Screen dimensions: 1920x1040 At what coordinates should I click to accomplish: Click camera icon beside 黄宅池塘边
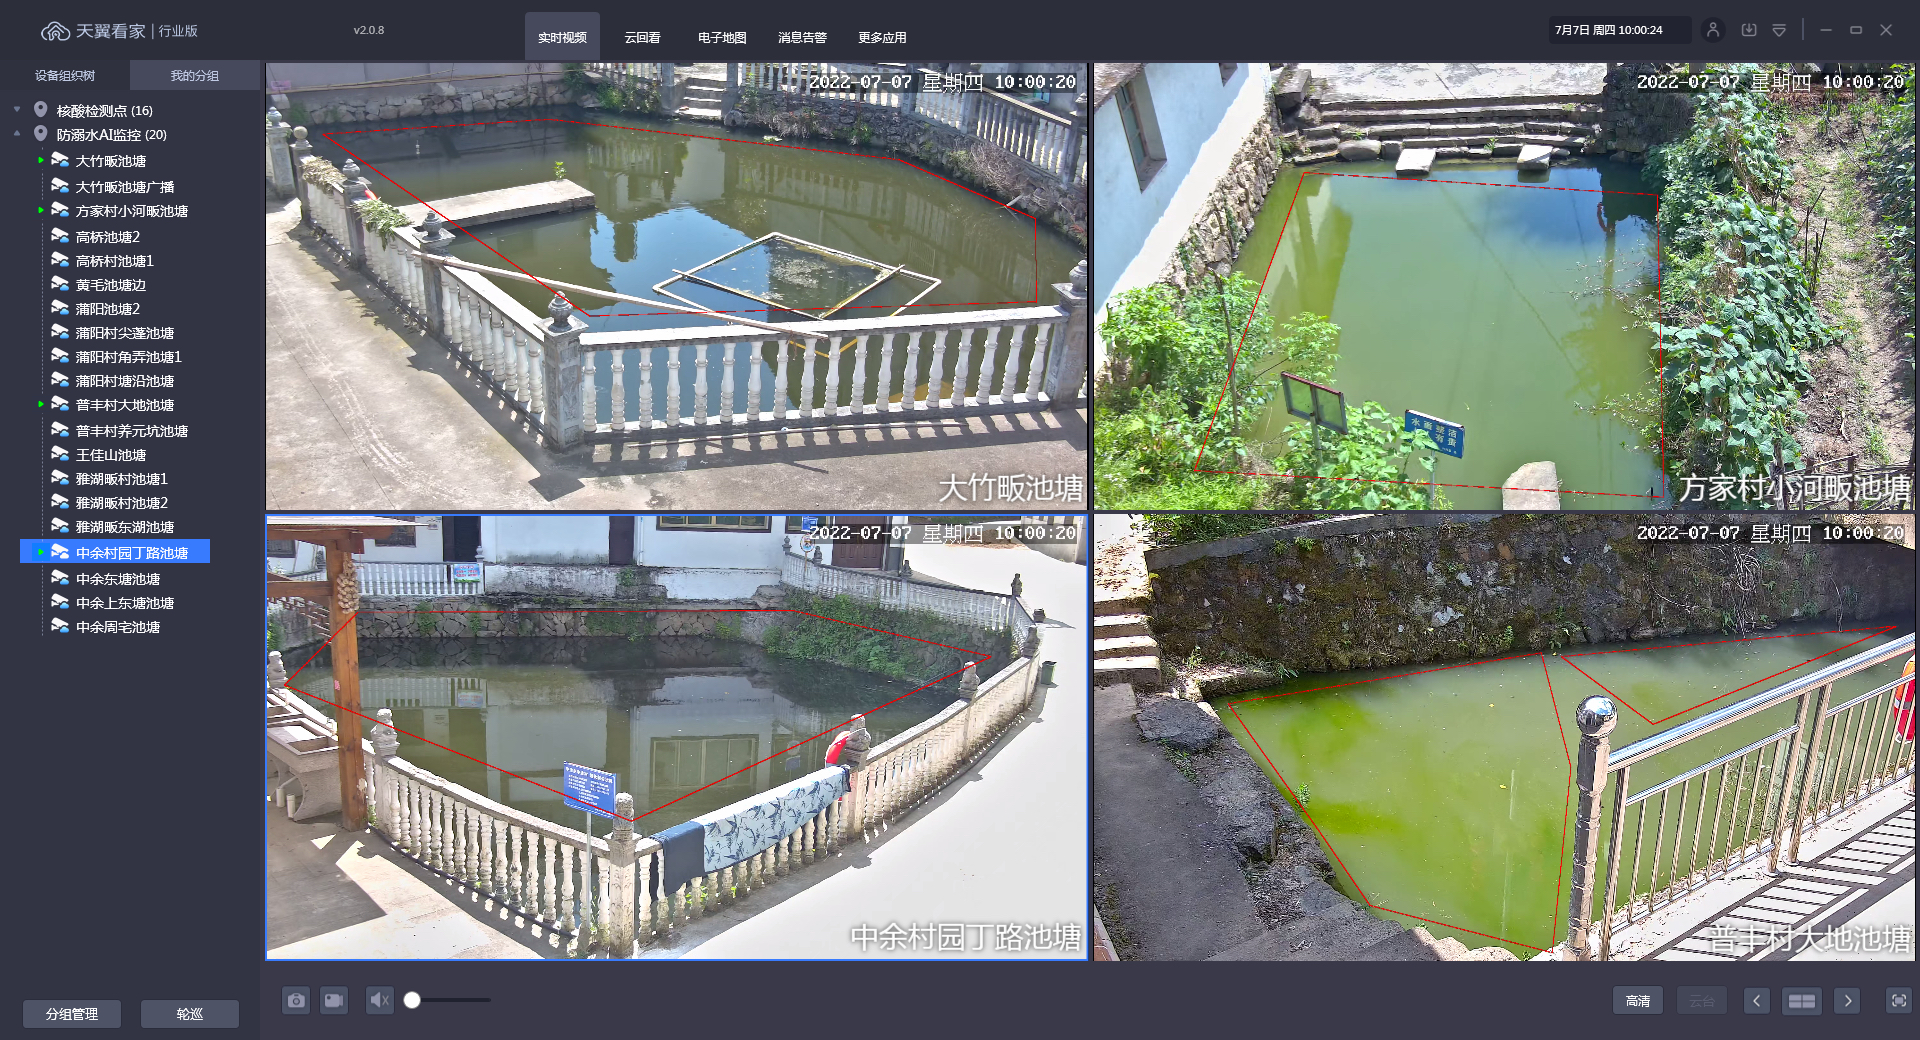click(x=60, y=284)
